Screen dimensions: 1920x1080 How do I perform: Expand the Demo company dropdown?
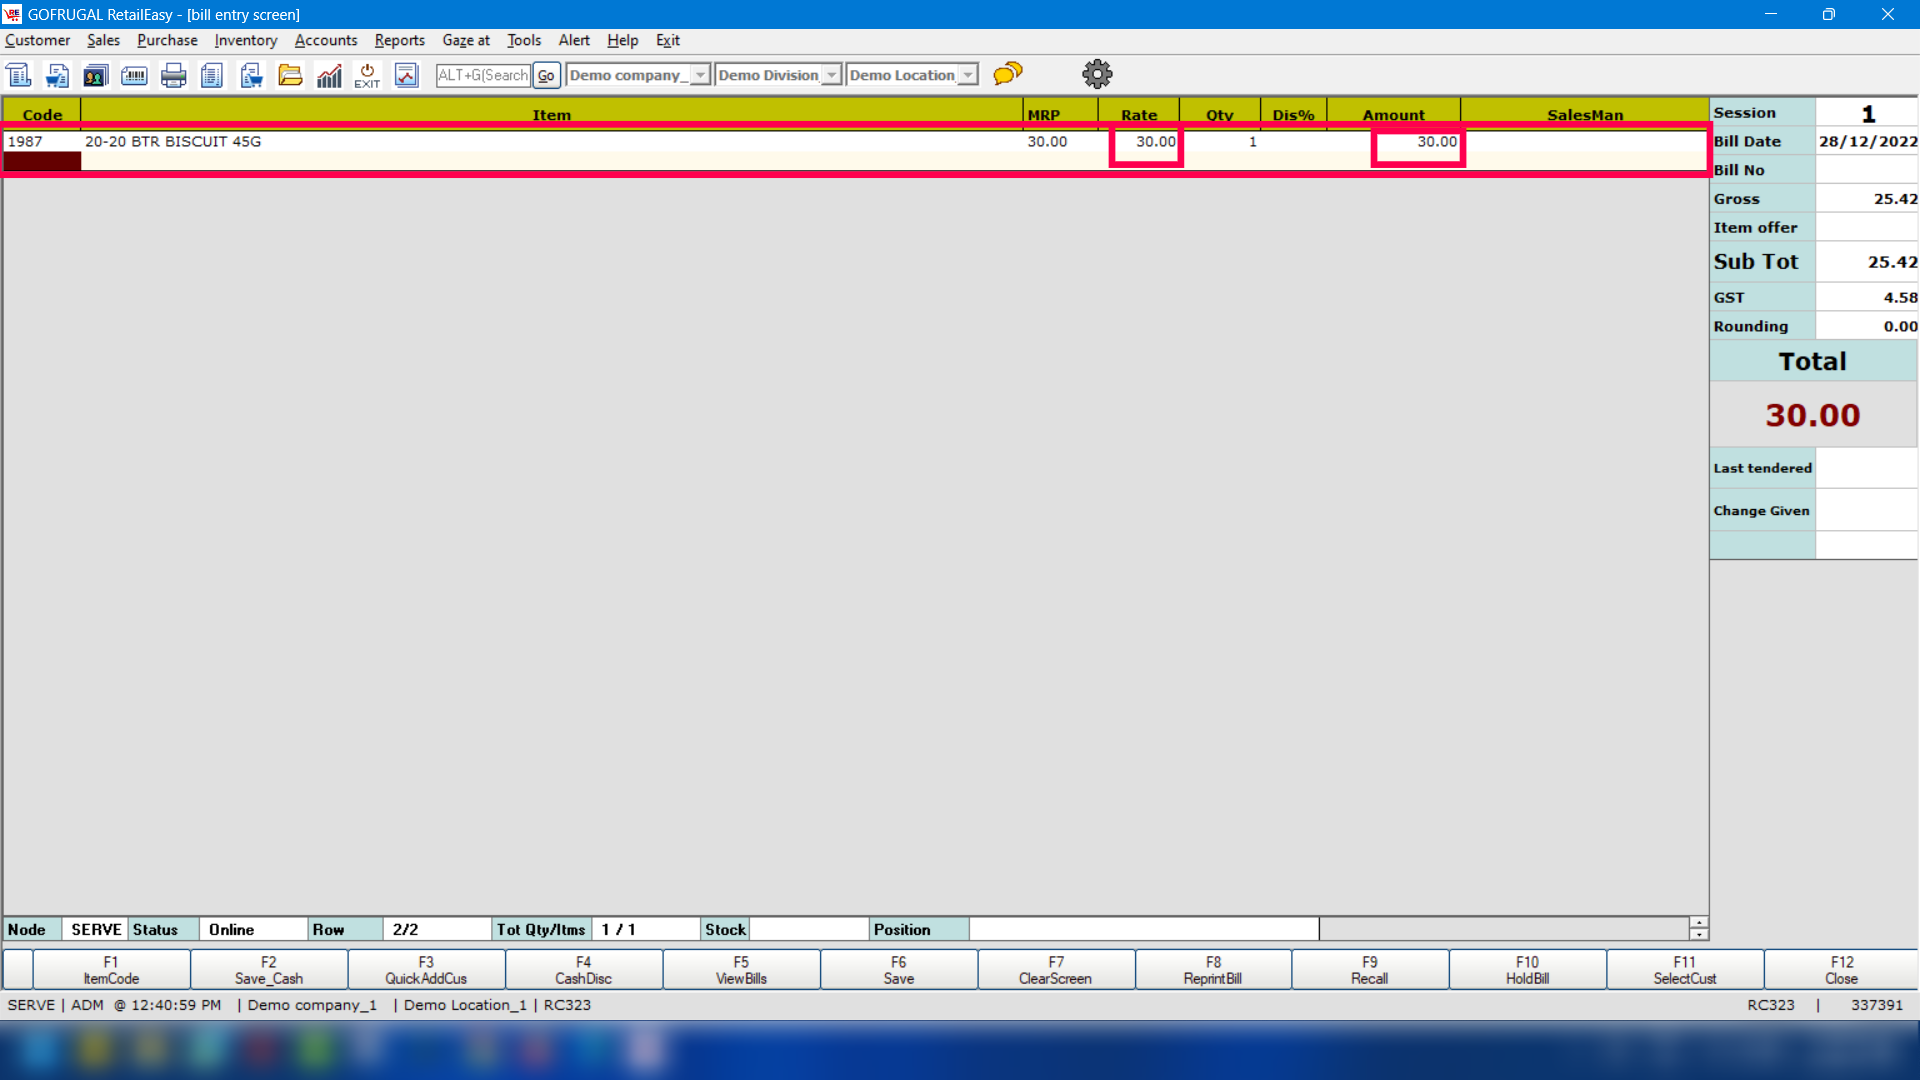pyautogui.click(x=700, y=75)
